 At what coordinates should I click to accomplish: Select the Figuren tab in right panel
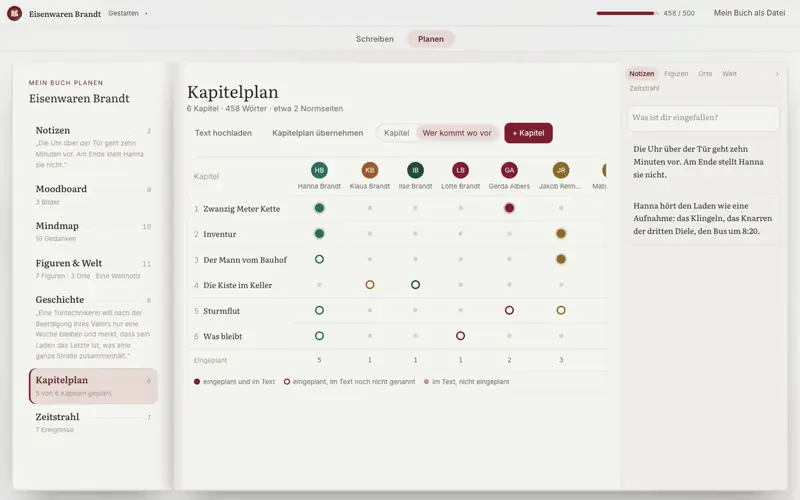click(x=676, y=74)
